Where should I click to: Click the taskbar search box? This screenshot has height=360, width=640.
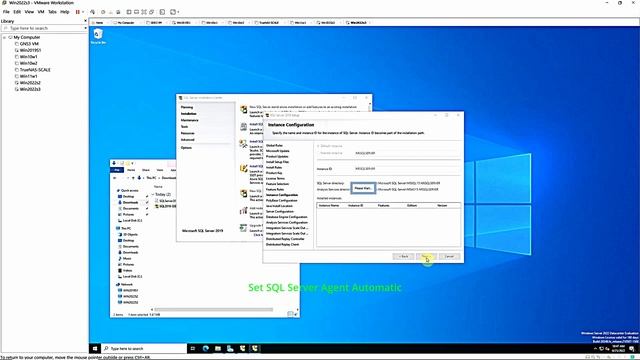click(x=144, y=349)
